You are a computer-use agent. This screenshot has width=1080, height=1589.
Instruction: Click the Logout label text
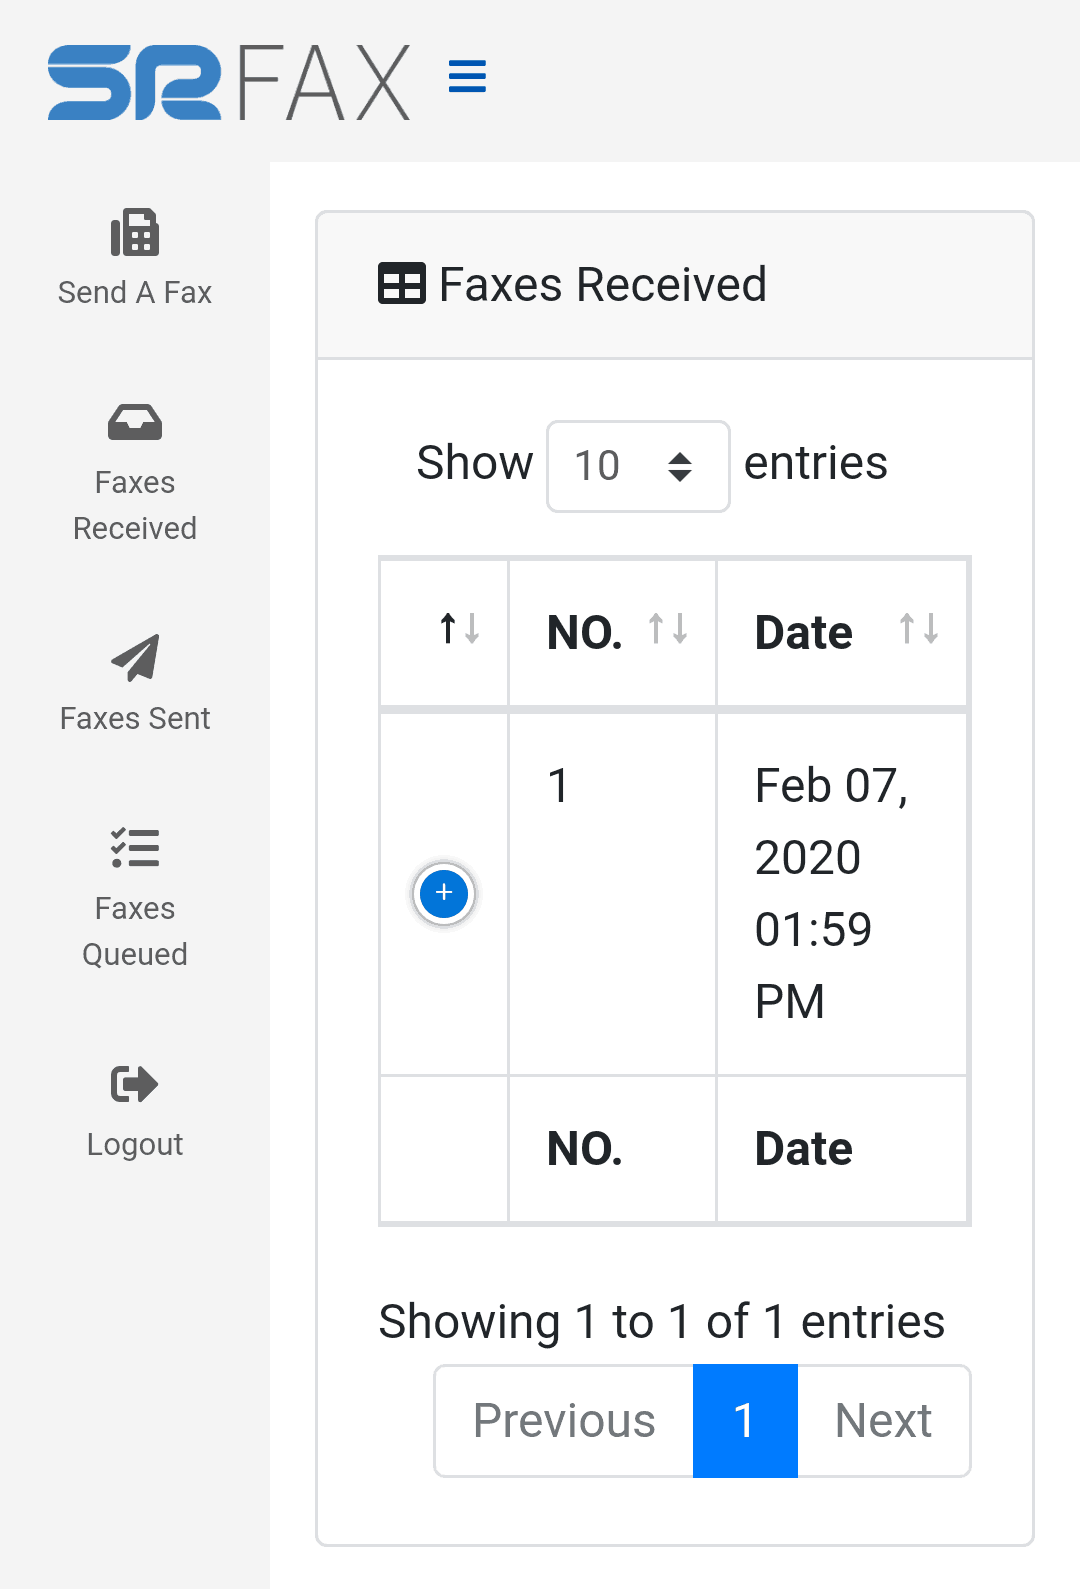point(135,1143)
